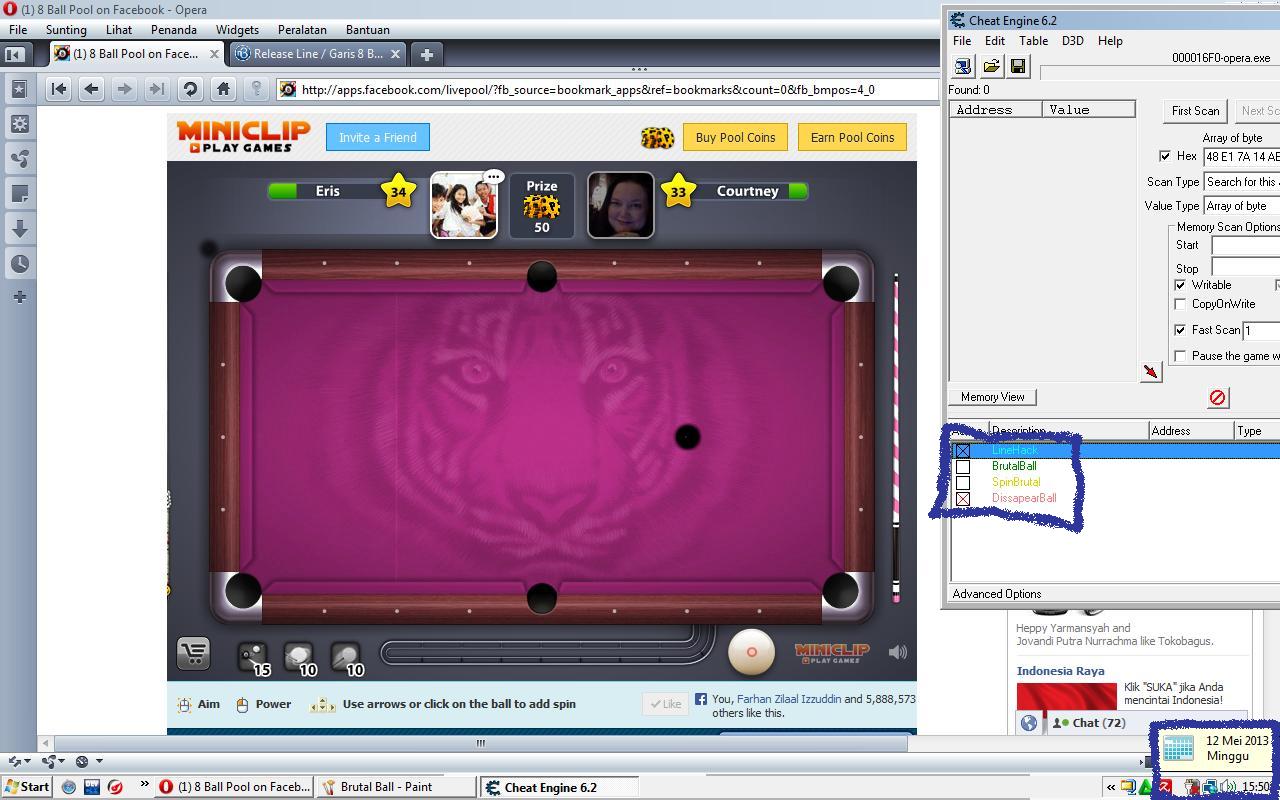Open the Opera Widgets menu
1280x800 pixels.
point(237,30)
